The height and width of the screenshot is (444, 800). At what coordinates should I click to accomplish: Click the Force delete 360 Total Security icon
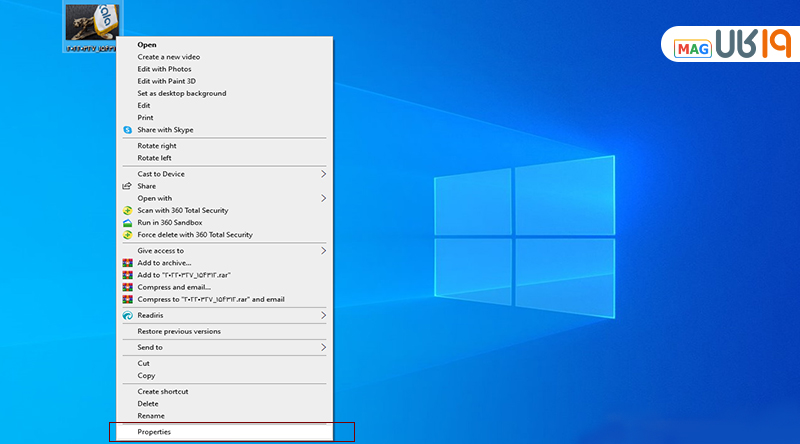[127, 235]
